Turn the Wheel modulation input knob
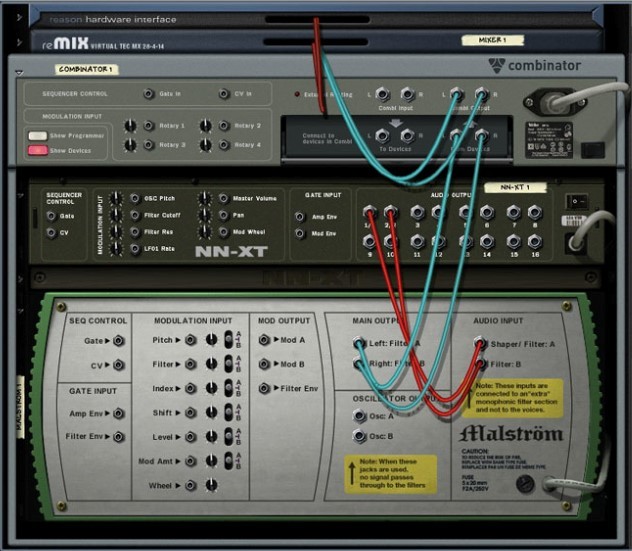The width and height of the screenshot is (632, 551). click(x=211, y=485)
